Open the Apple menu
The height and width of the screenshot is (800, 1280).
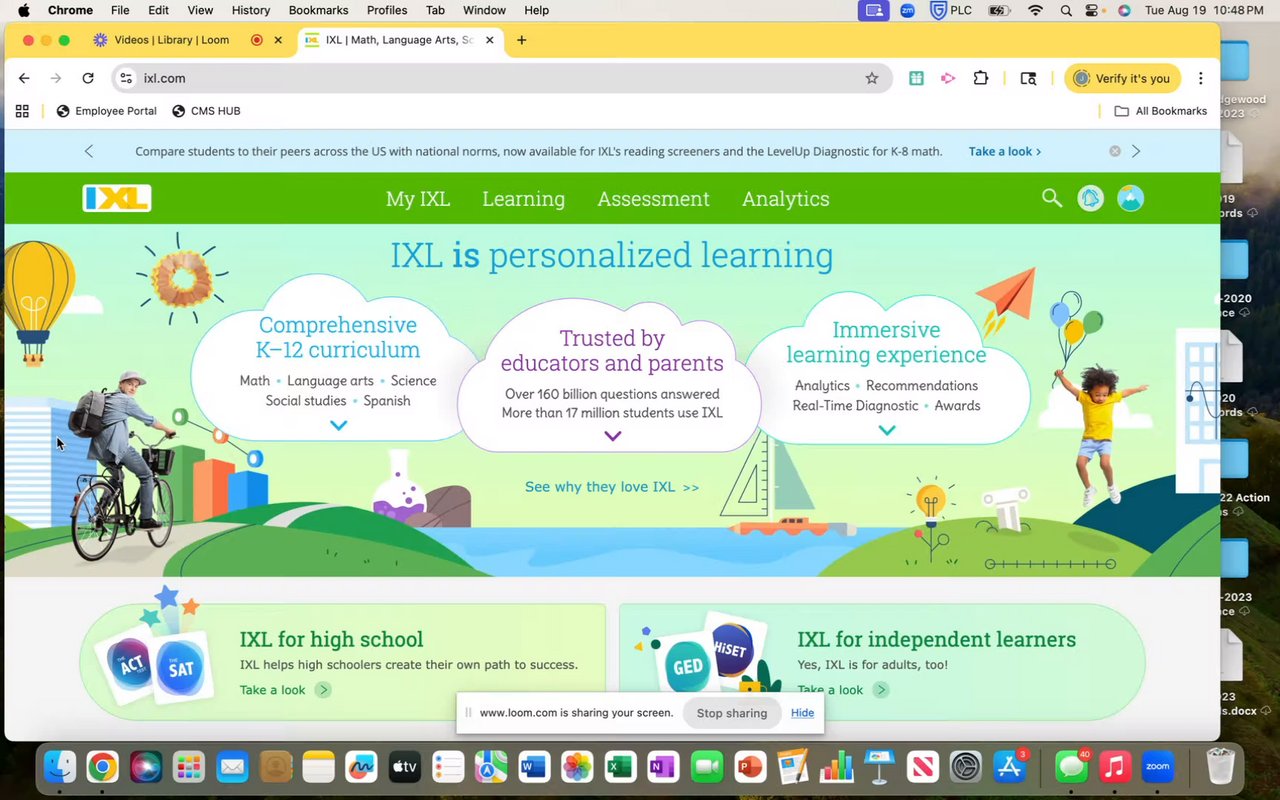tap(23, 10)
